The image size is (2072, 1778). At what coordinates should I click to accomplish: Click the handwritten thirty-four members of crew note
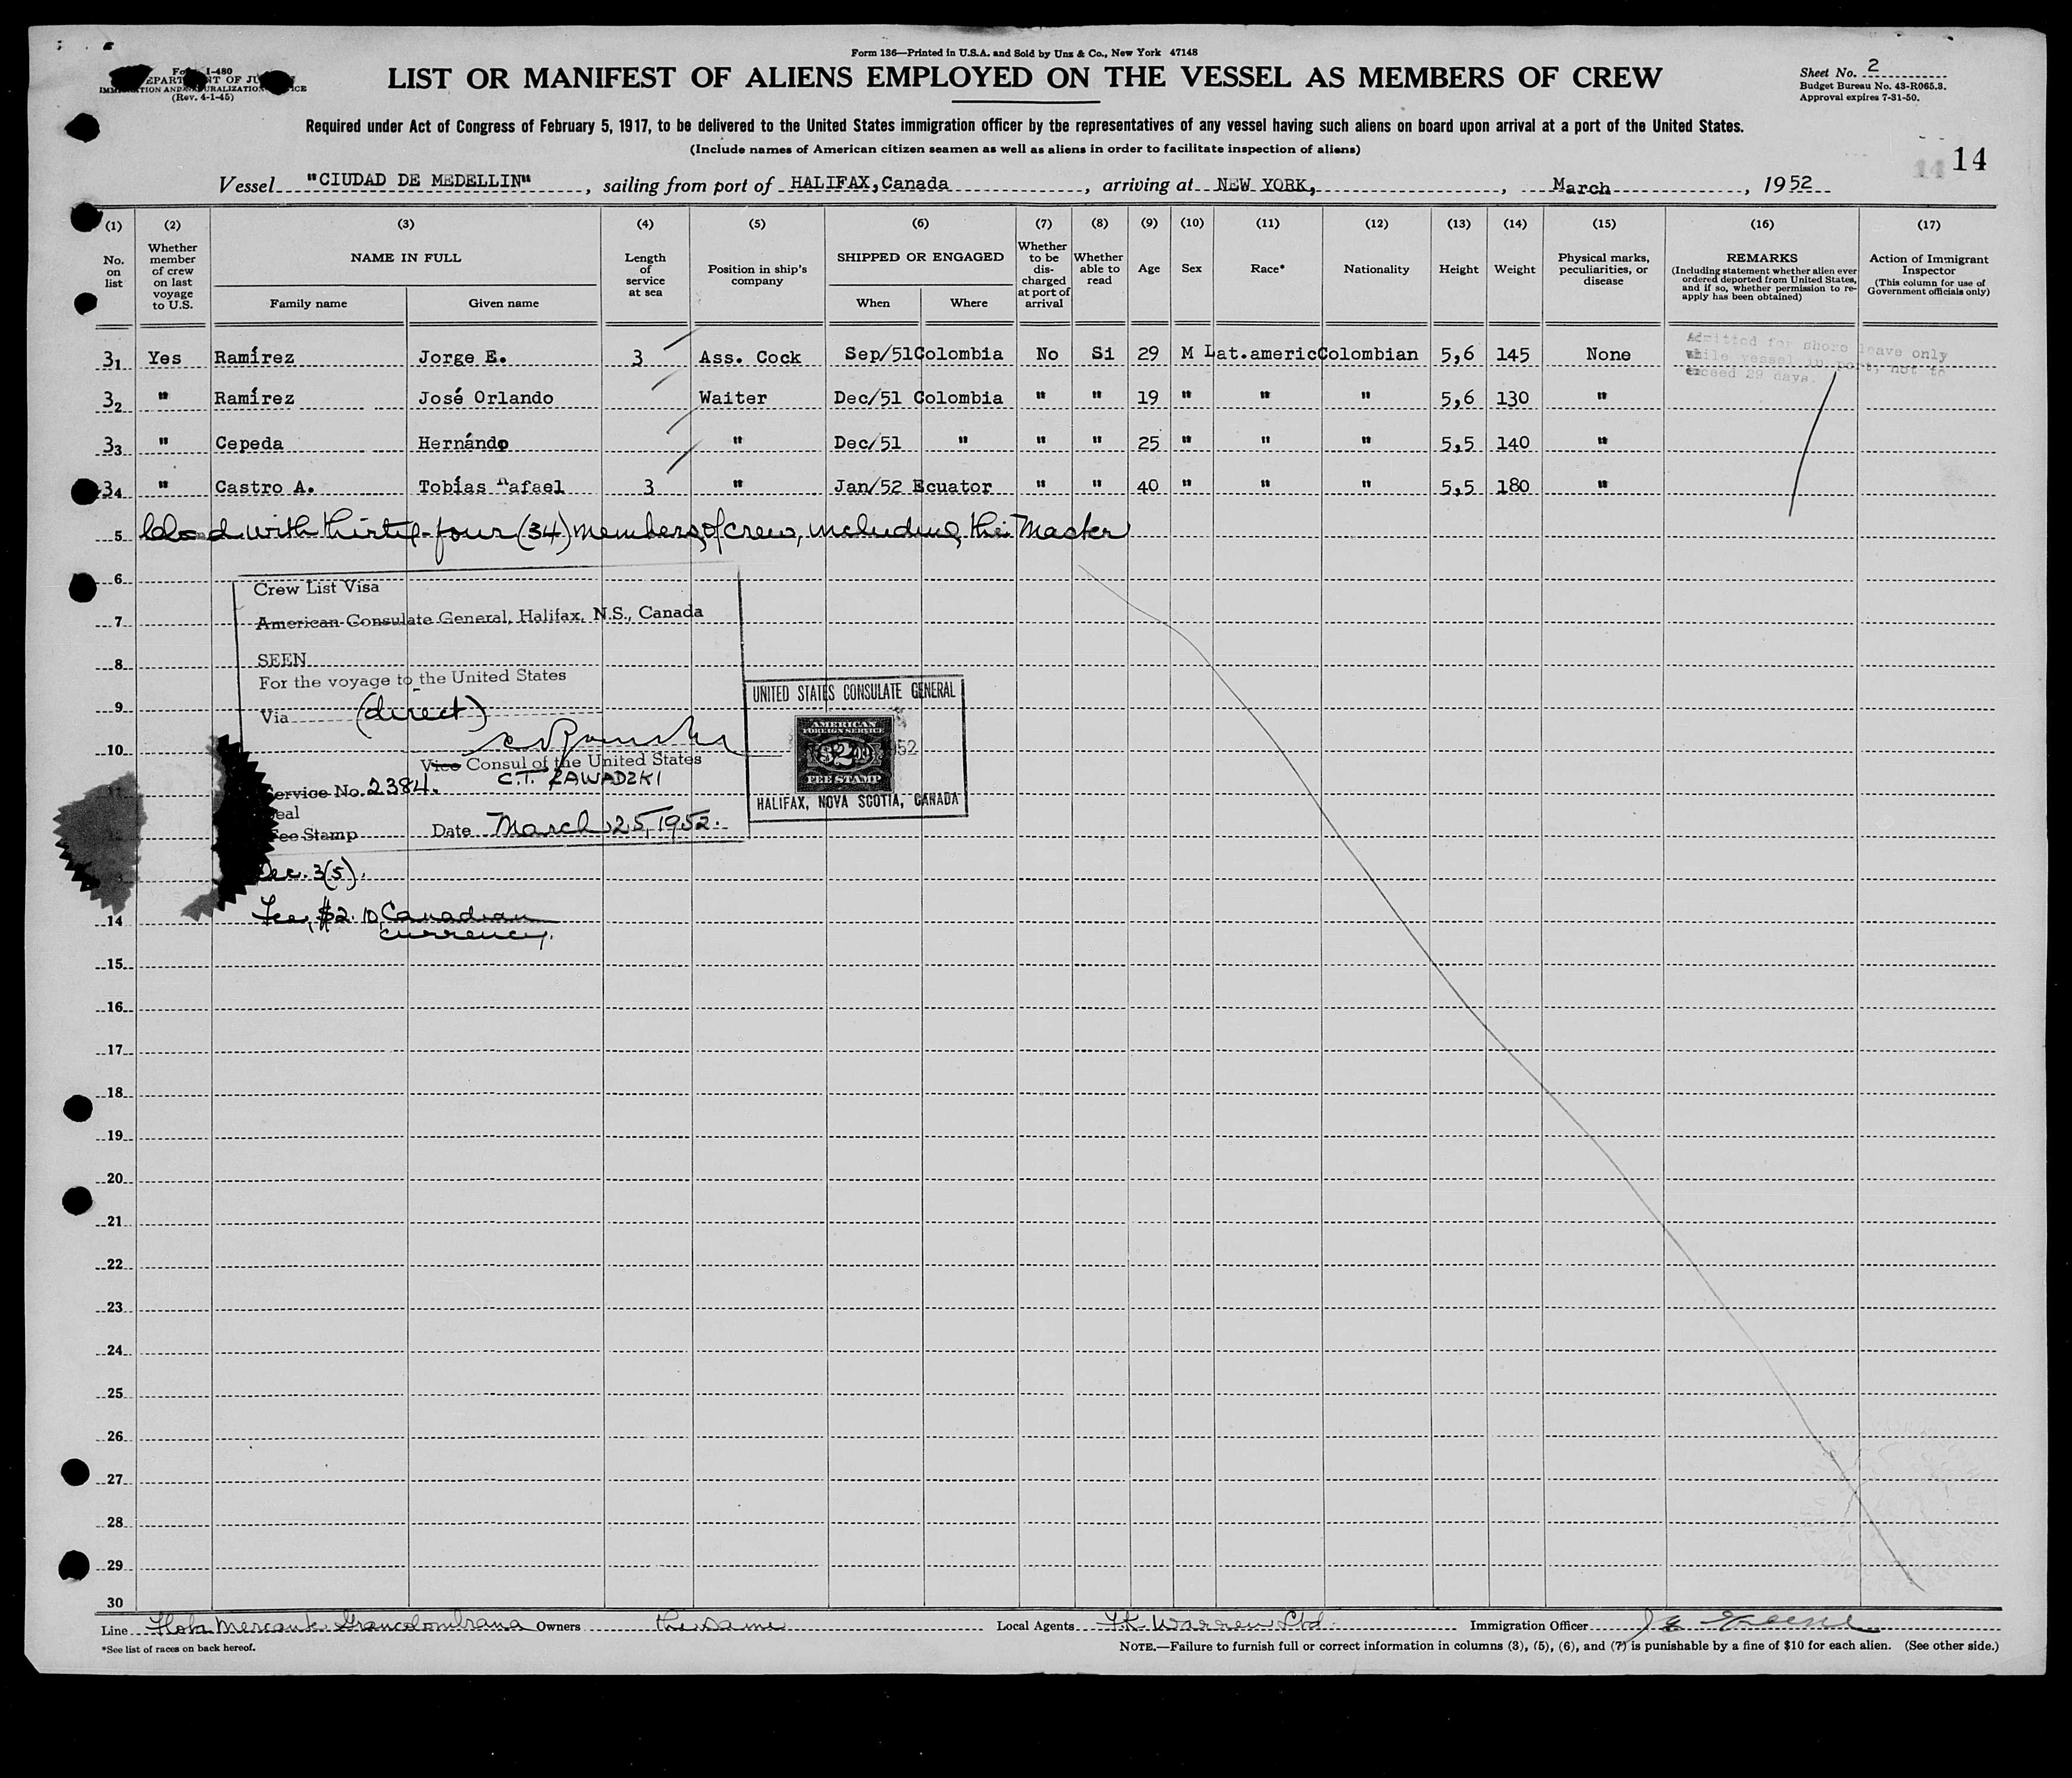point(636,530)
